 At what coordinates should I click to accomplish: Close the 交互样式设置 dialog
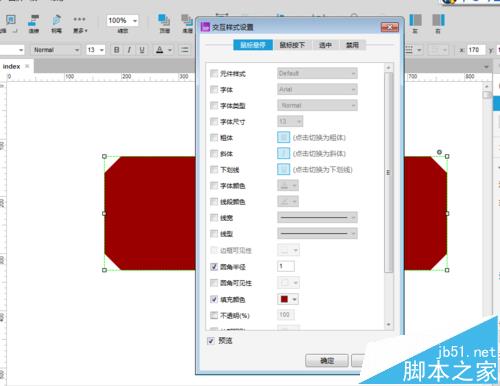390,27
